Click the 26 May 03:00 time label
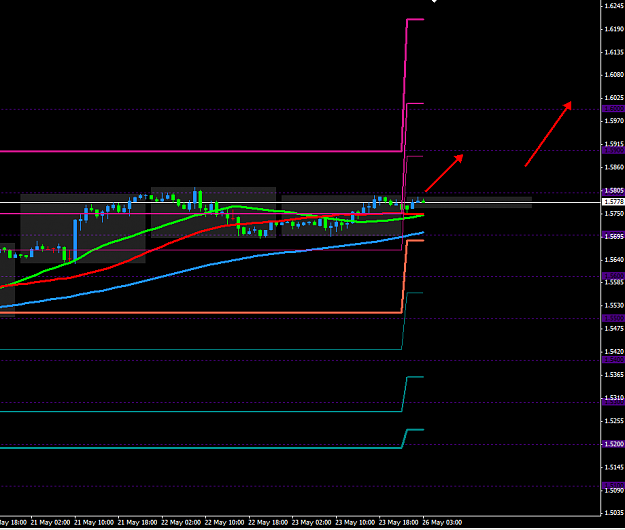625x530 pixels. pyautogui.click(x=442, y=522)
